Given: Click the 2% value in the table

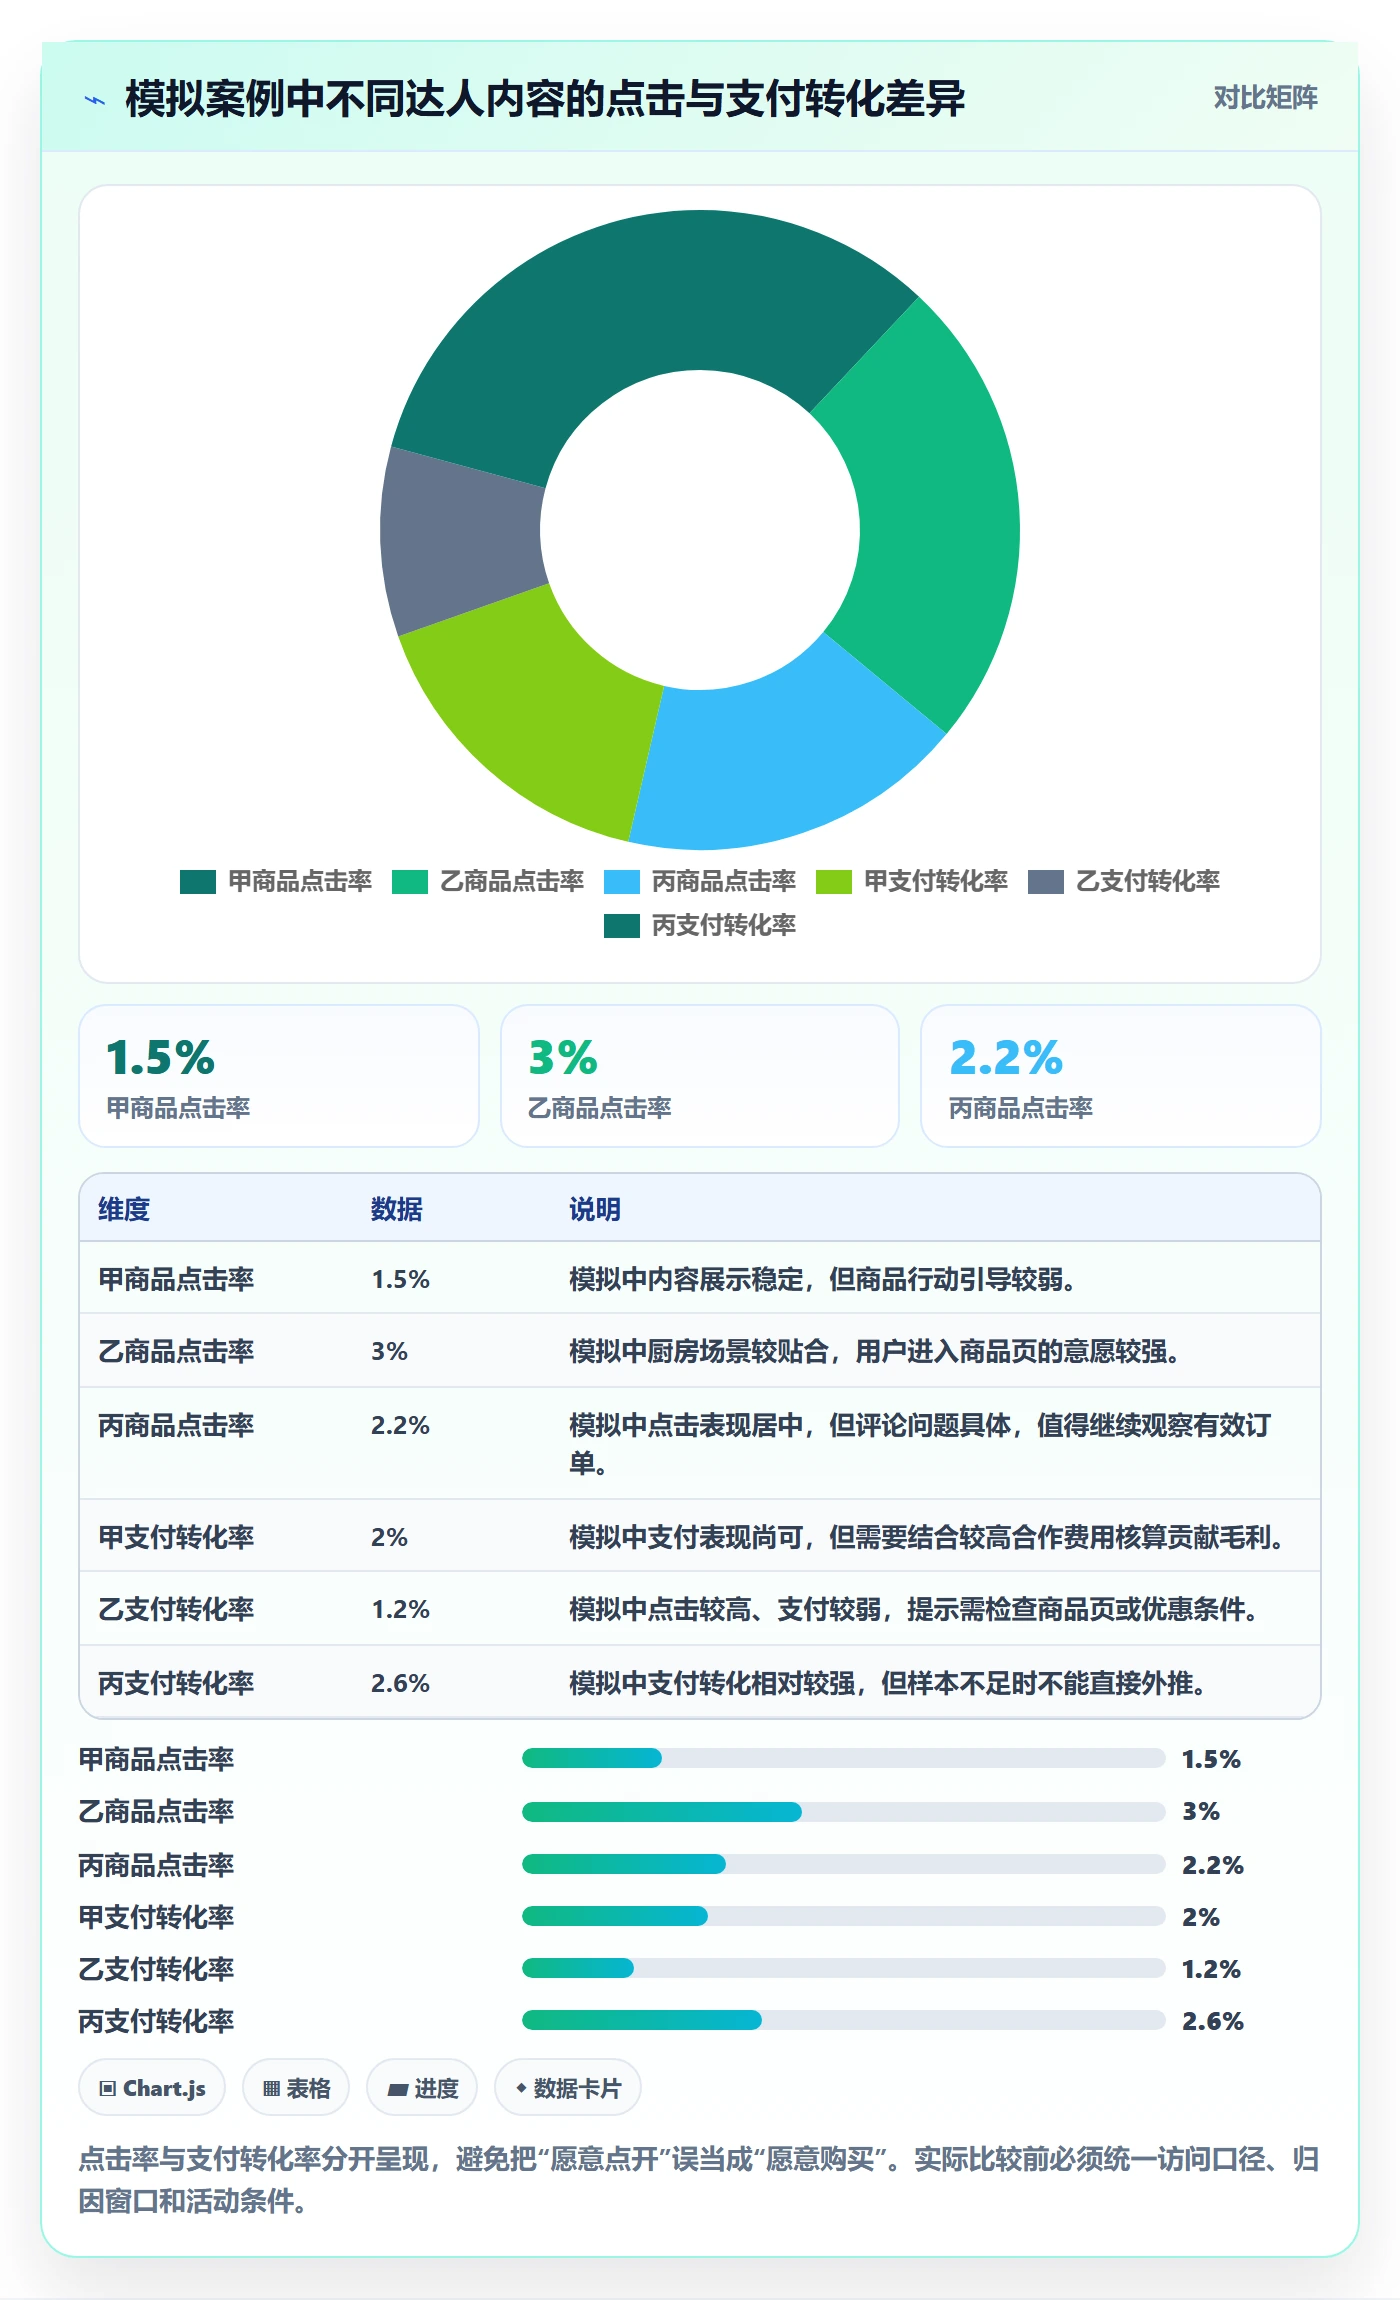Looking at the screenshot, I should 389,1537.
